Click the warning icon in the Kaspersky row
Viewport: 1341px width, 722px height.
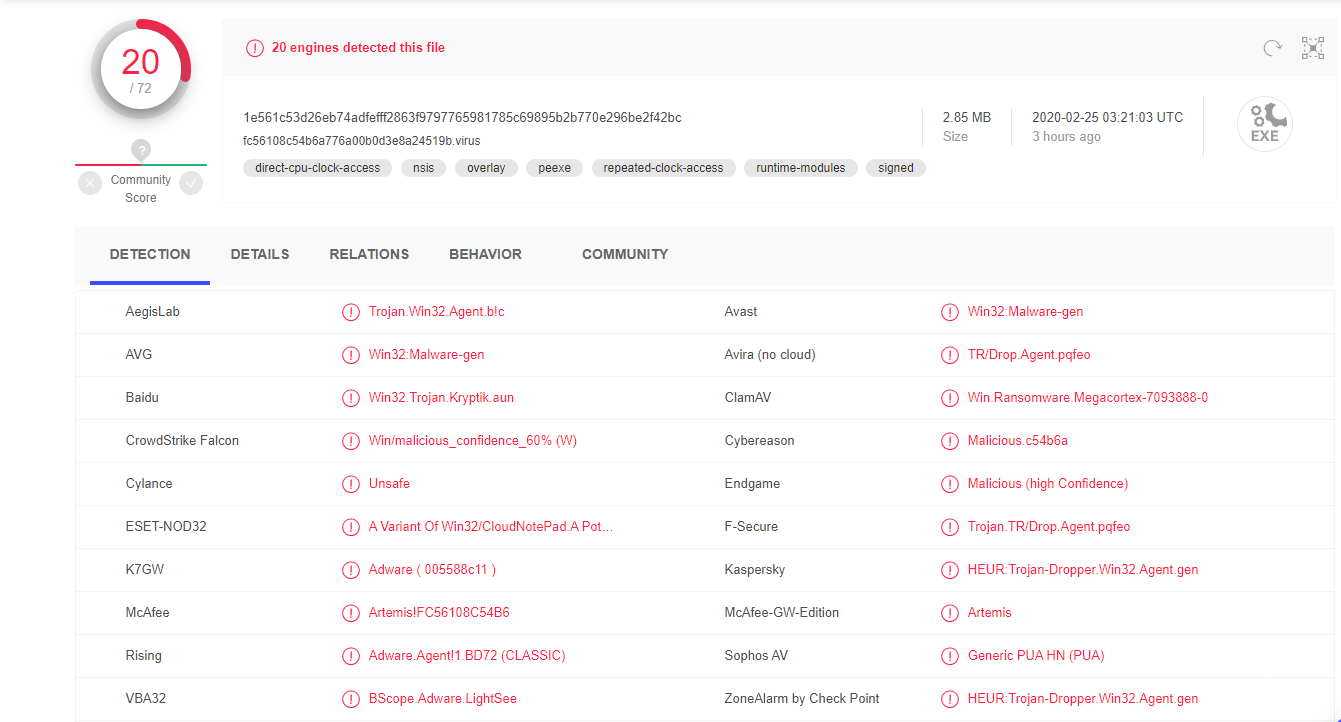tap(950, 570)
